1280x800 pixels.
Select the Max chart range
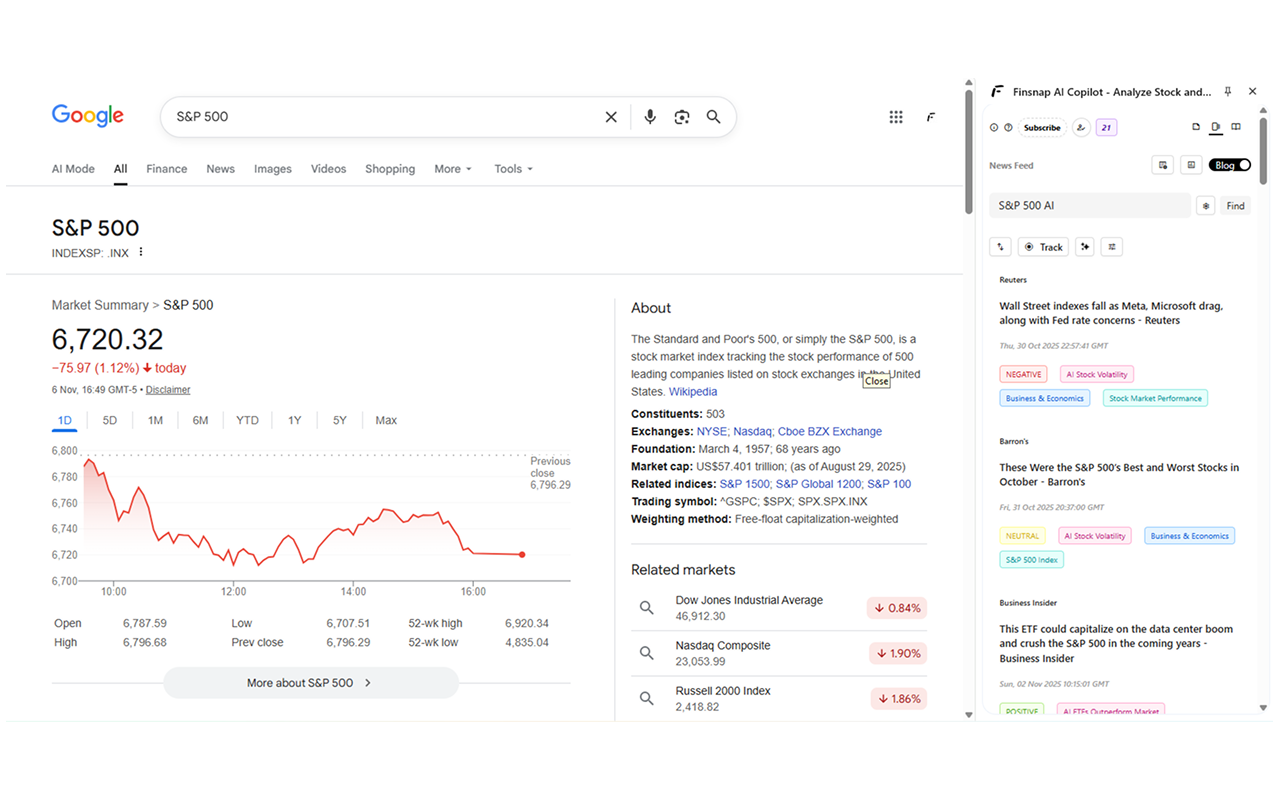[386, 420]
